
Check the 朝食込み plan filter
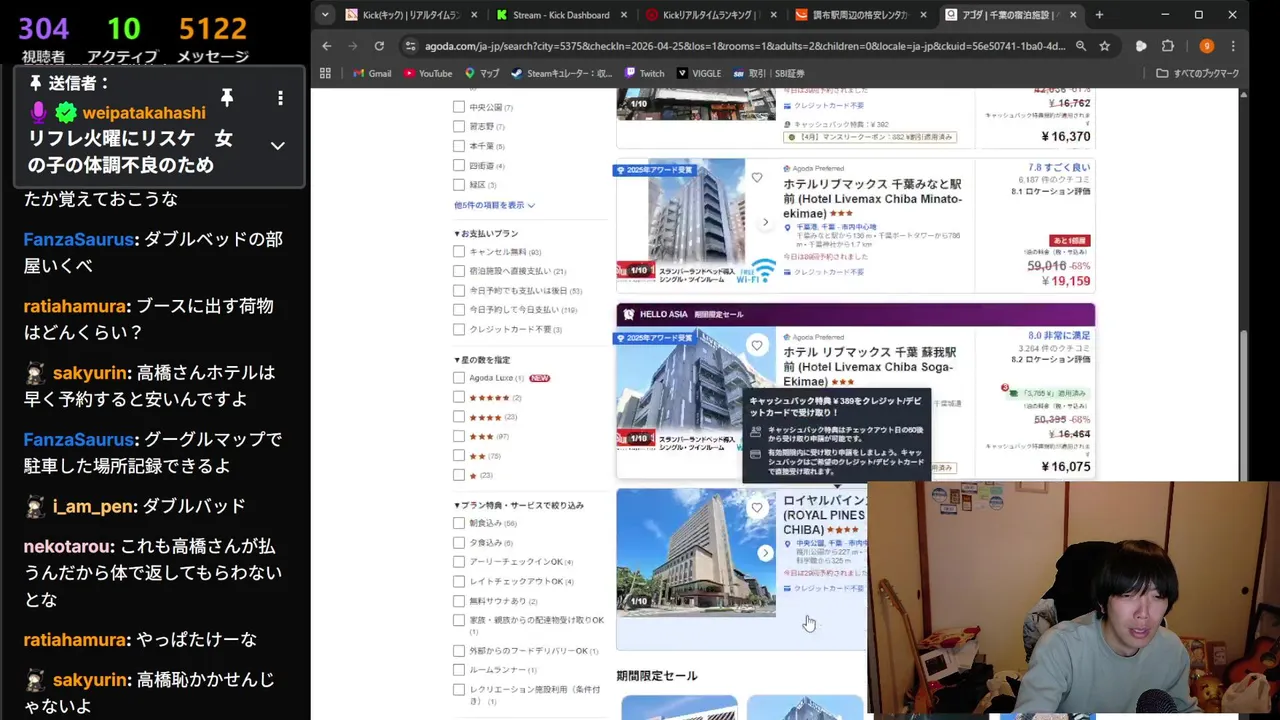tap(459, 523)
